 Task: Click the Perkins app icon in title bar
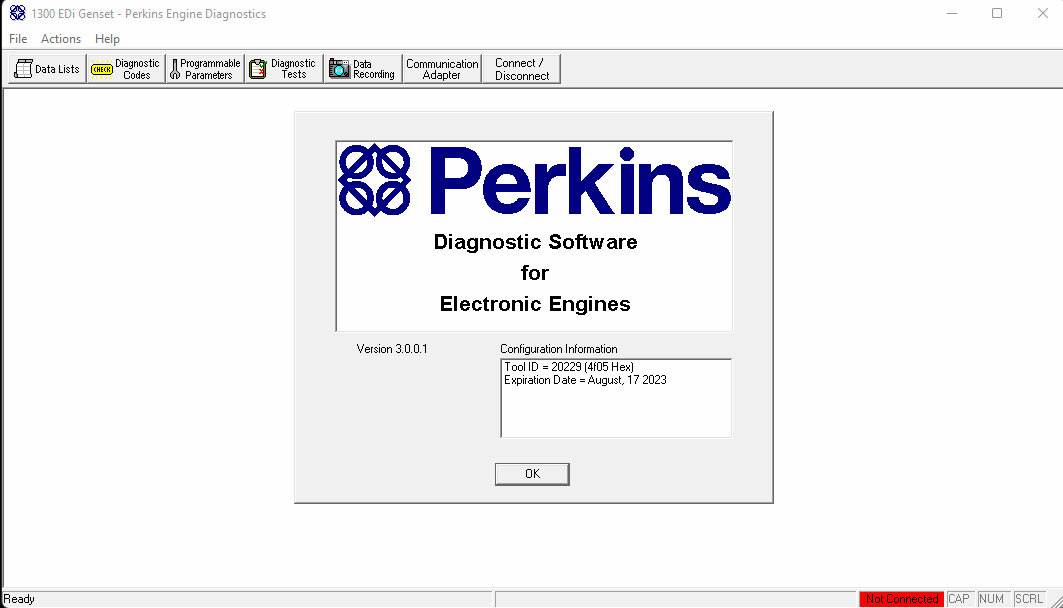click(18, 13)
